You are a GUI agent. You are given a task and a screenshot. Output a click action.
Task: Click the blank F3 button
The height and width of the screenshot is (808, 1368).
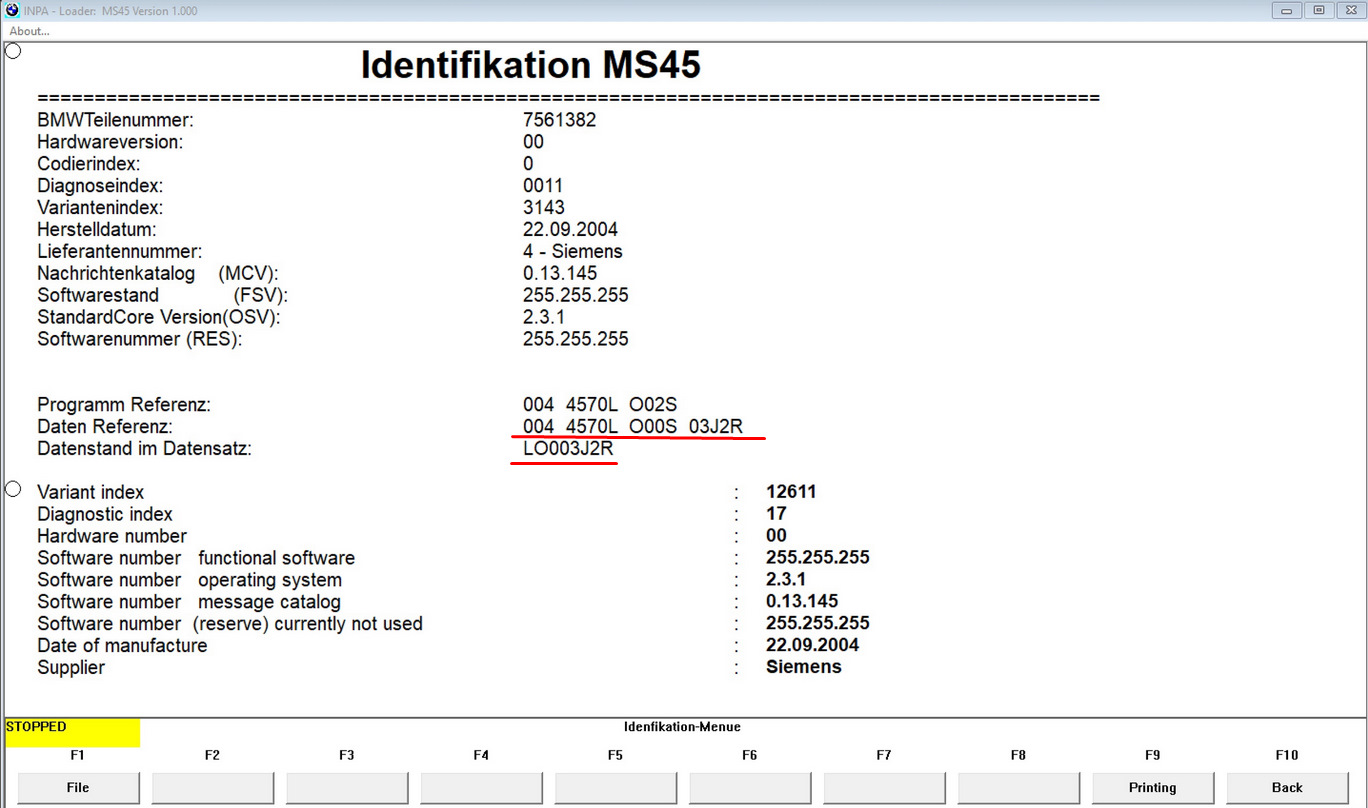(x=347, y=788)
